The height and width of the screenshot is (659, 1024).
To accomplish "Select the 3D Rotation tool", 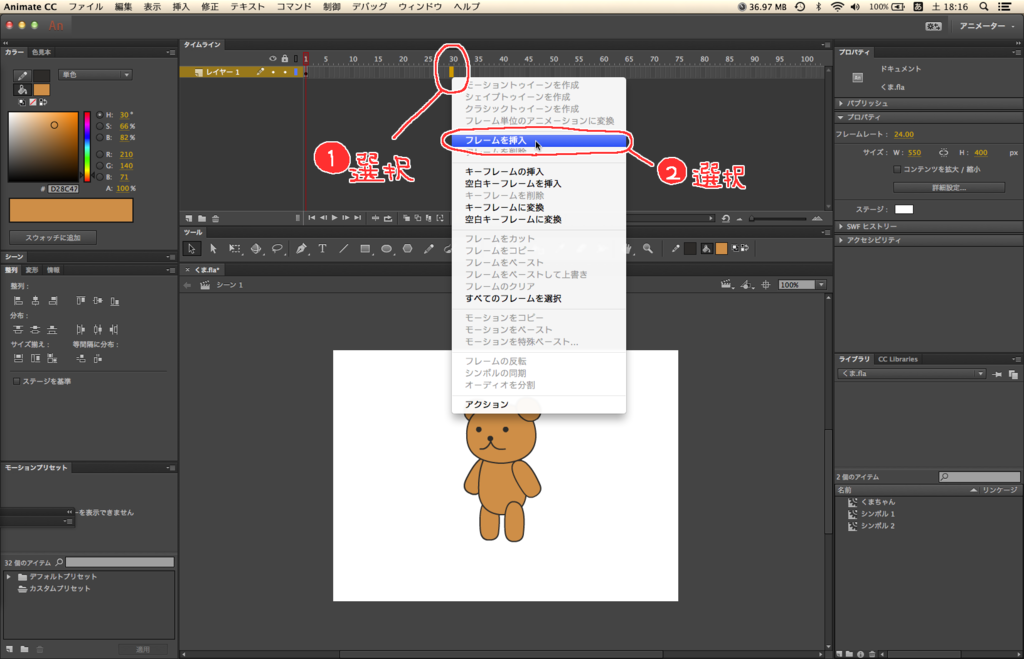I will pyautogui.click(x=256, y=249).
